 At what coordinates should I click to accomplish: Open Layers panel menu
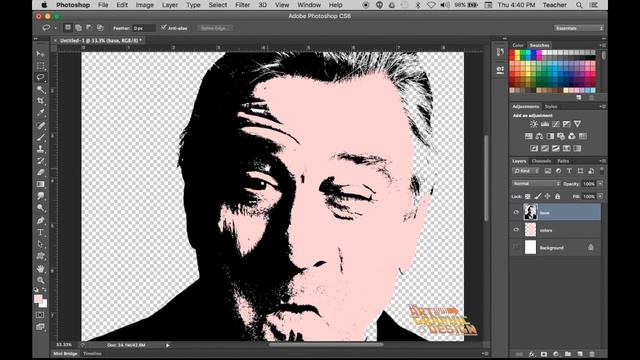602,161
